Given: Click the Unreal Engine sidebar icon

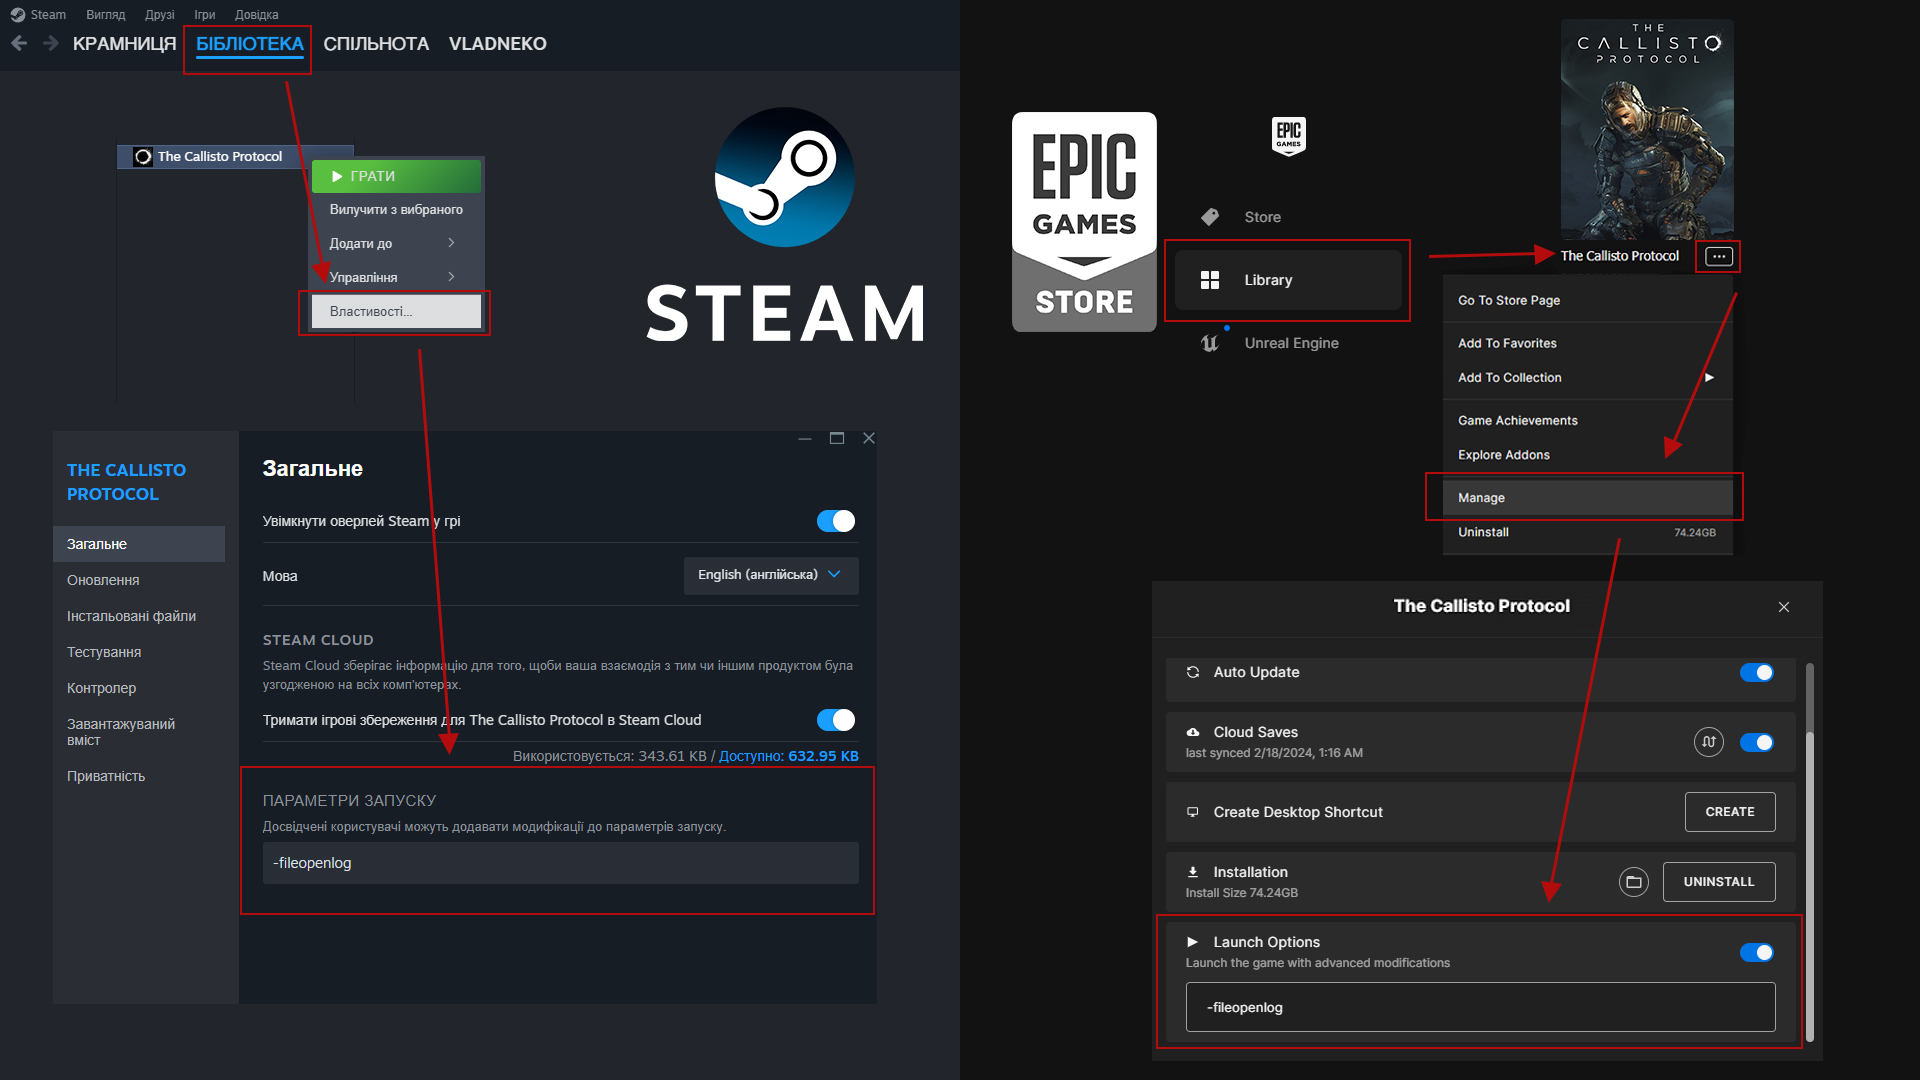Looking at the screenshot, I should (x=1209, y=343).
